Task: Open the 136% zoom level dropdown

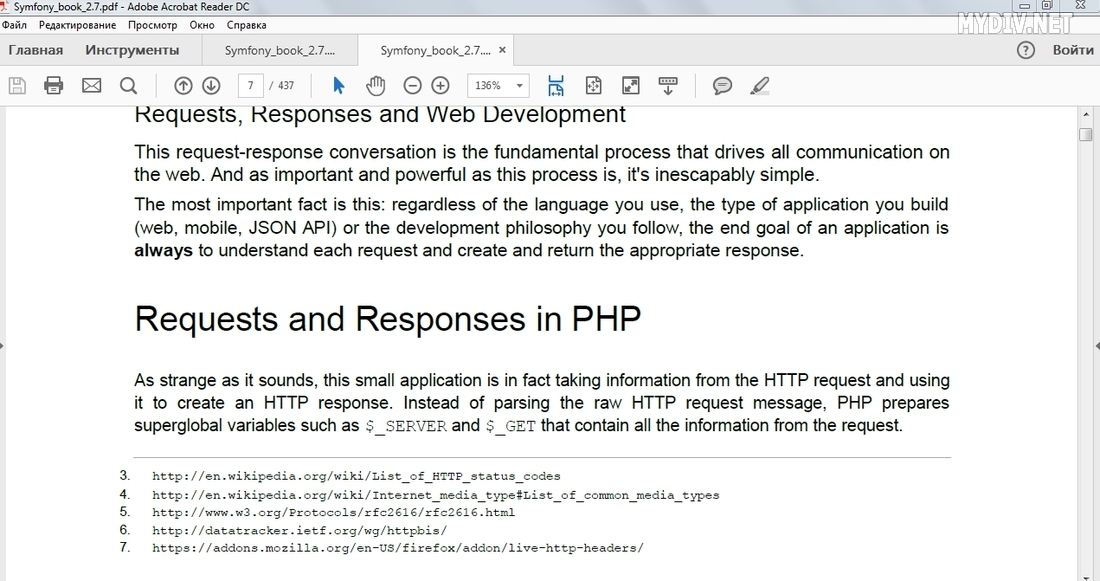Action: [497, 86]
